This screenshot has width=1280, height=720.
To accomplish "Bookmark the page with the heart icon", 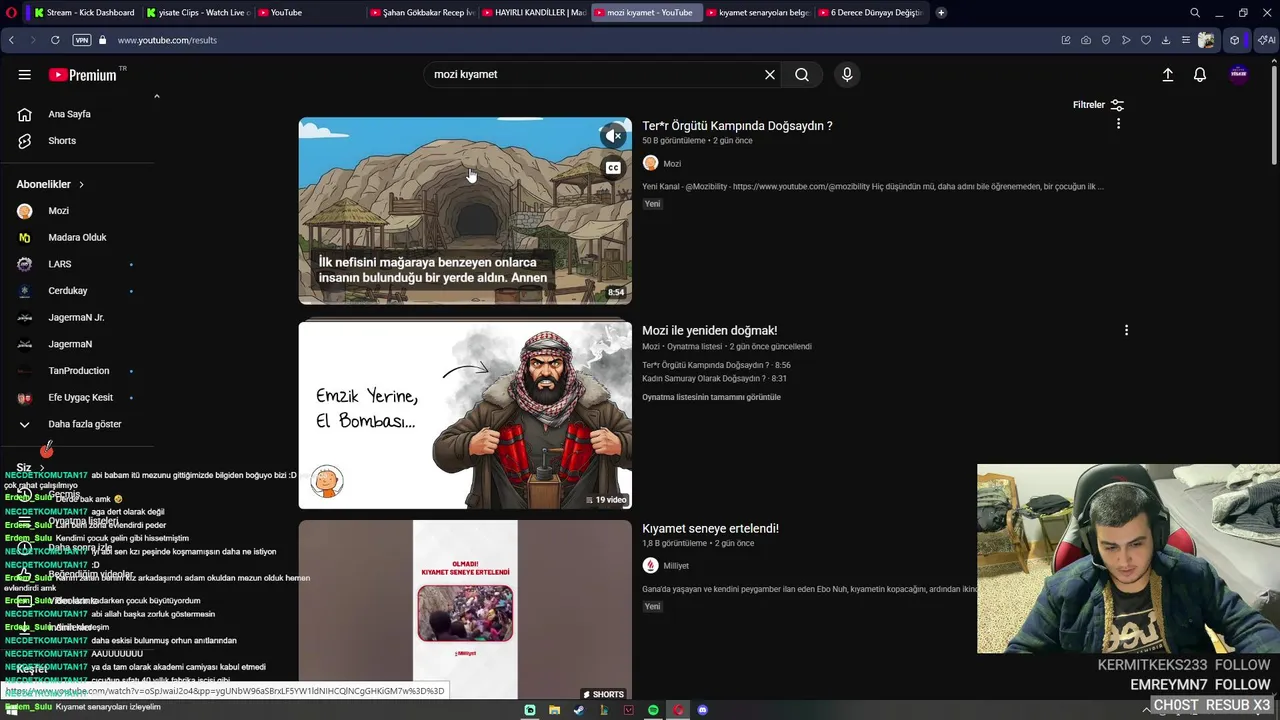I will tap(1146, 40).
